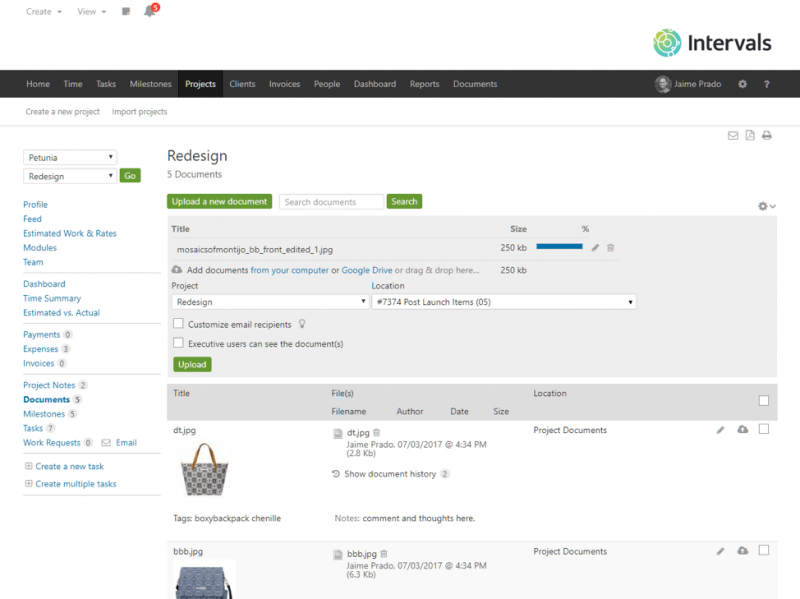Click Create a new project link
800x599 pixels.
(x=62, y=111)
